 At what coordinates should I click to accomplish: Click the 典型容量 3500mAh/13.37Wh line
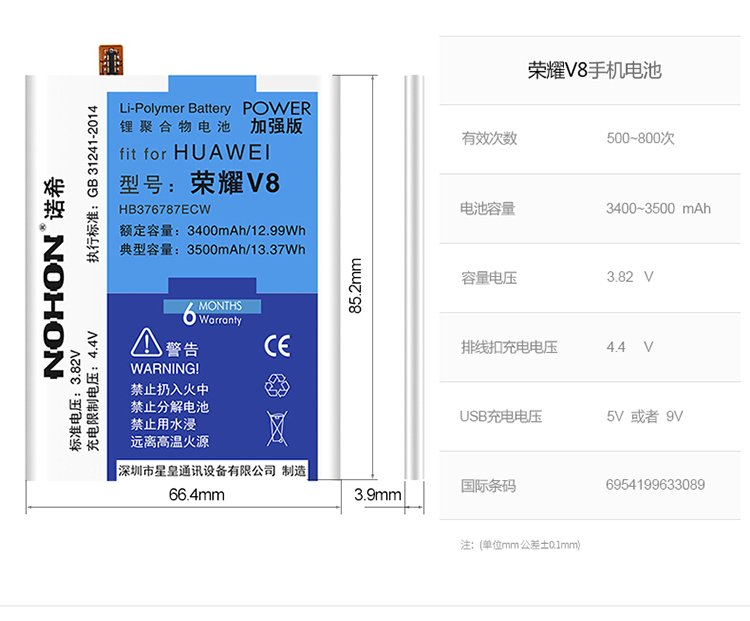point(212,249)
